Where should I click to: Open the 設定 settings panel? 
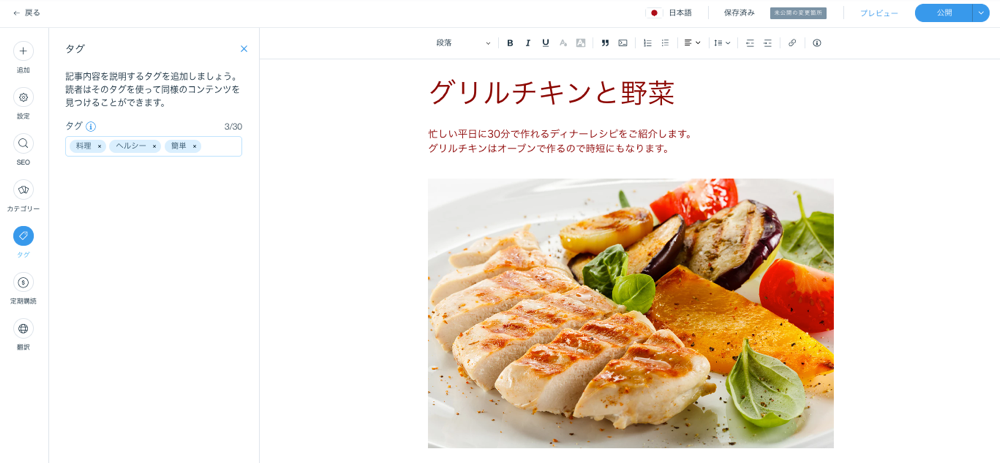pos(24,103)
